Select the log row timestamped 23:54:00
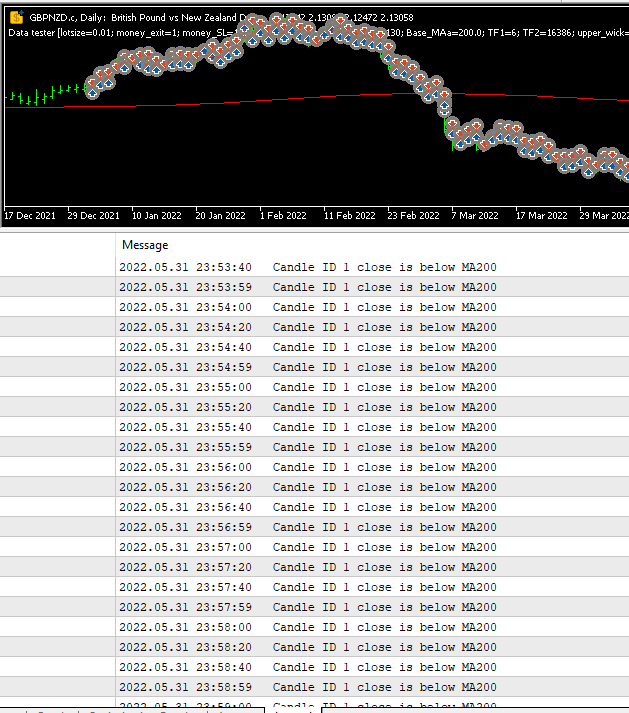Viewport: 629px width, 713px height. [314, 307]
